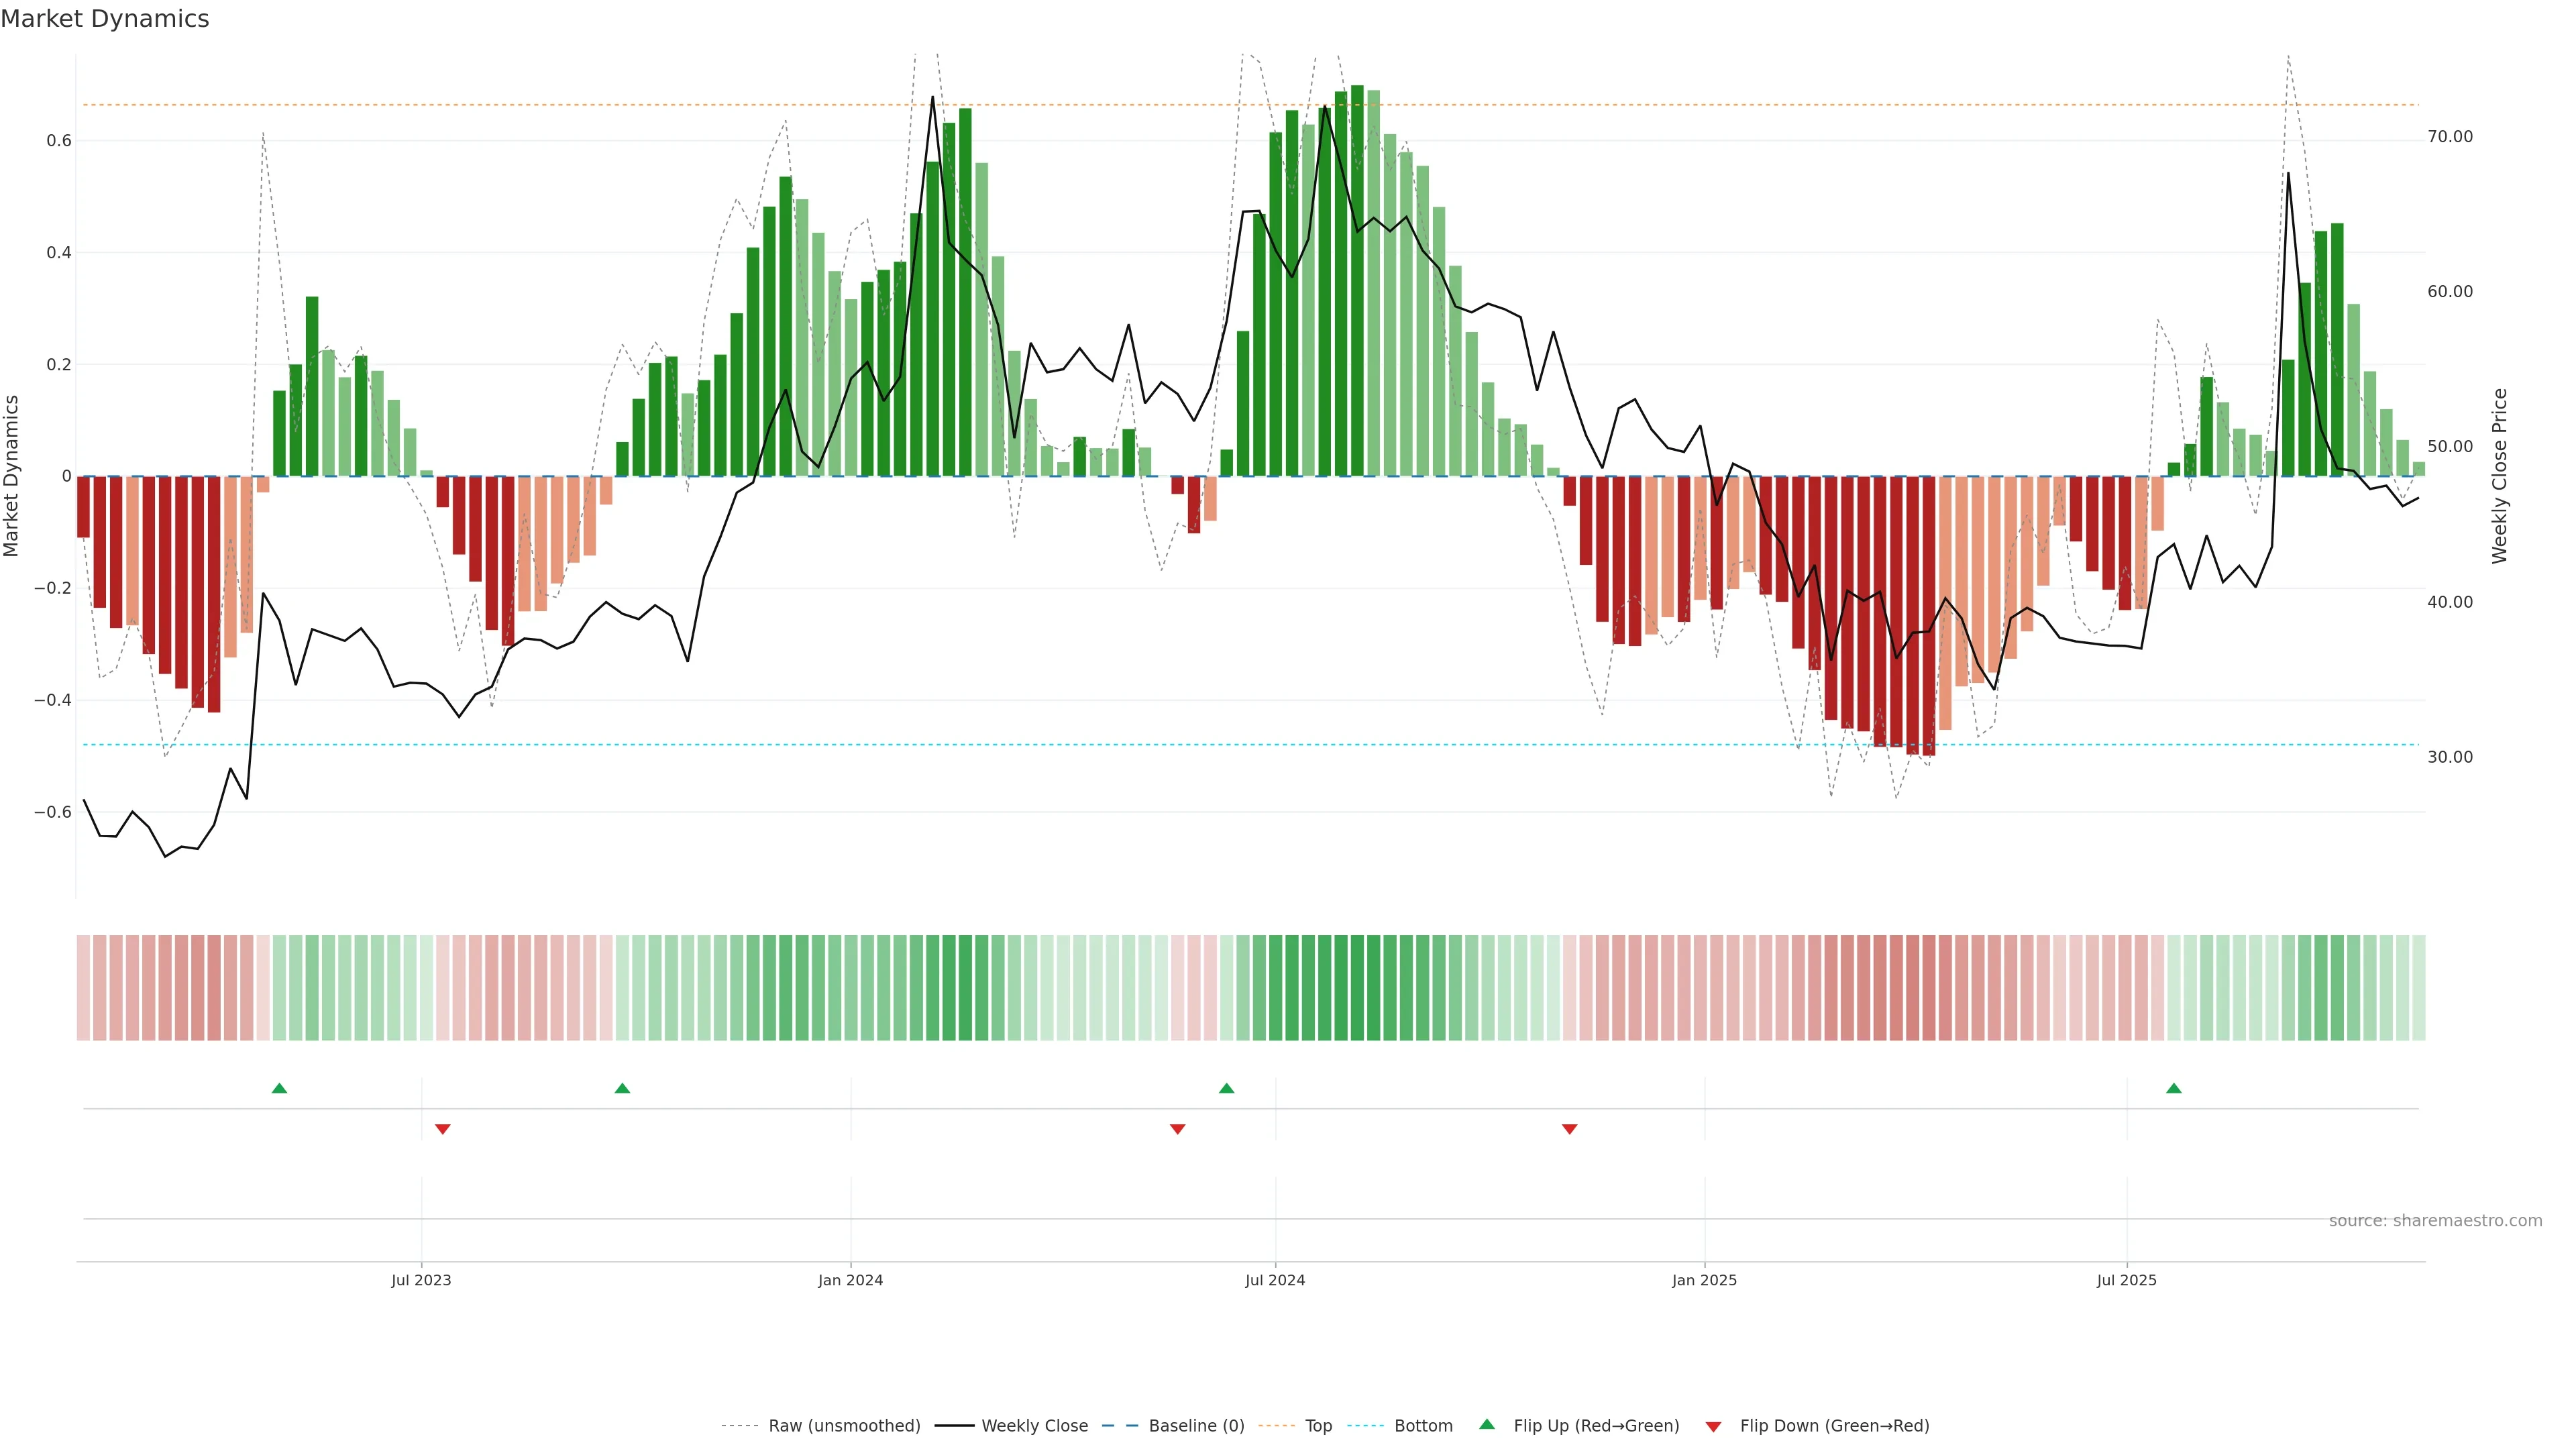Click the flip-up triangle before Jul 2024
The height and width of the screenshot is (1449, 2576).
pyautogui.click(x=1226, y=1088)
